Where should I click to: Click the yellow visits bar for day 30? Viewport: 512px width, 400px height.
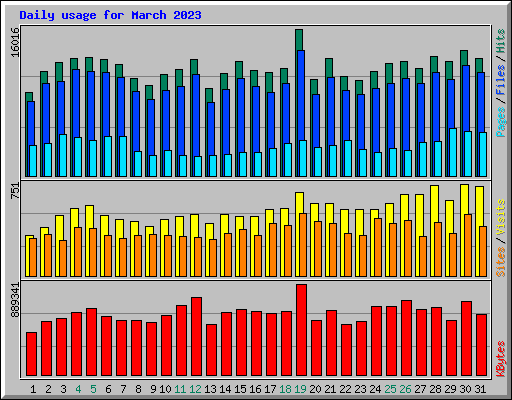pos(465,199)
